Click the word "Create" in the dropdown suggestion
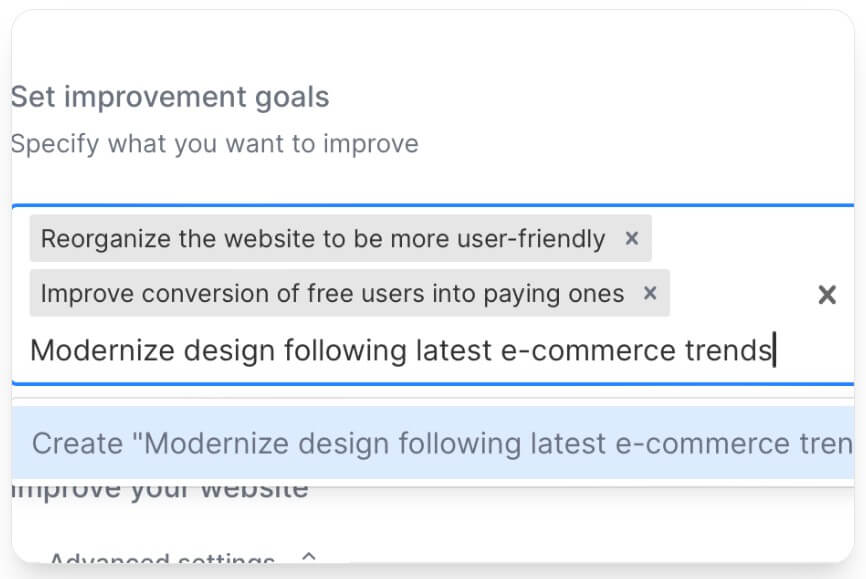866x579 pixels. point(77,444)
